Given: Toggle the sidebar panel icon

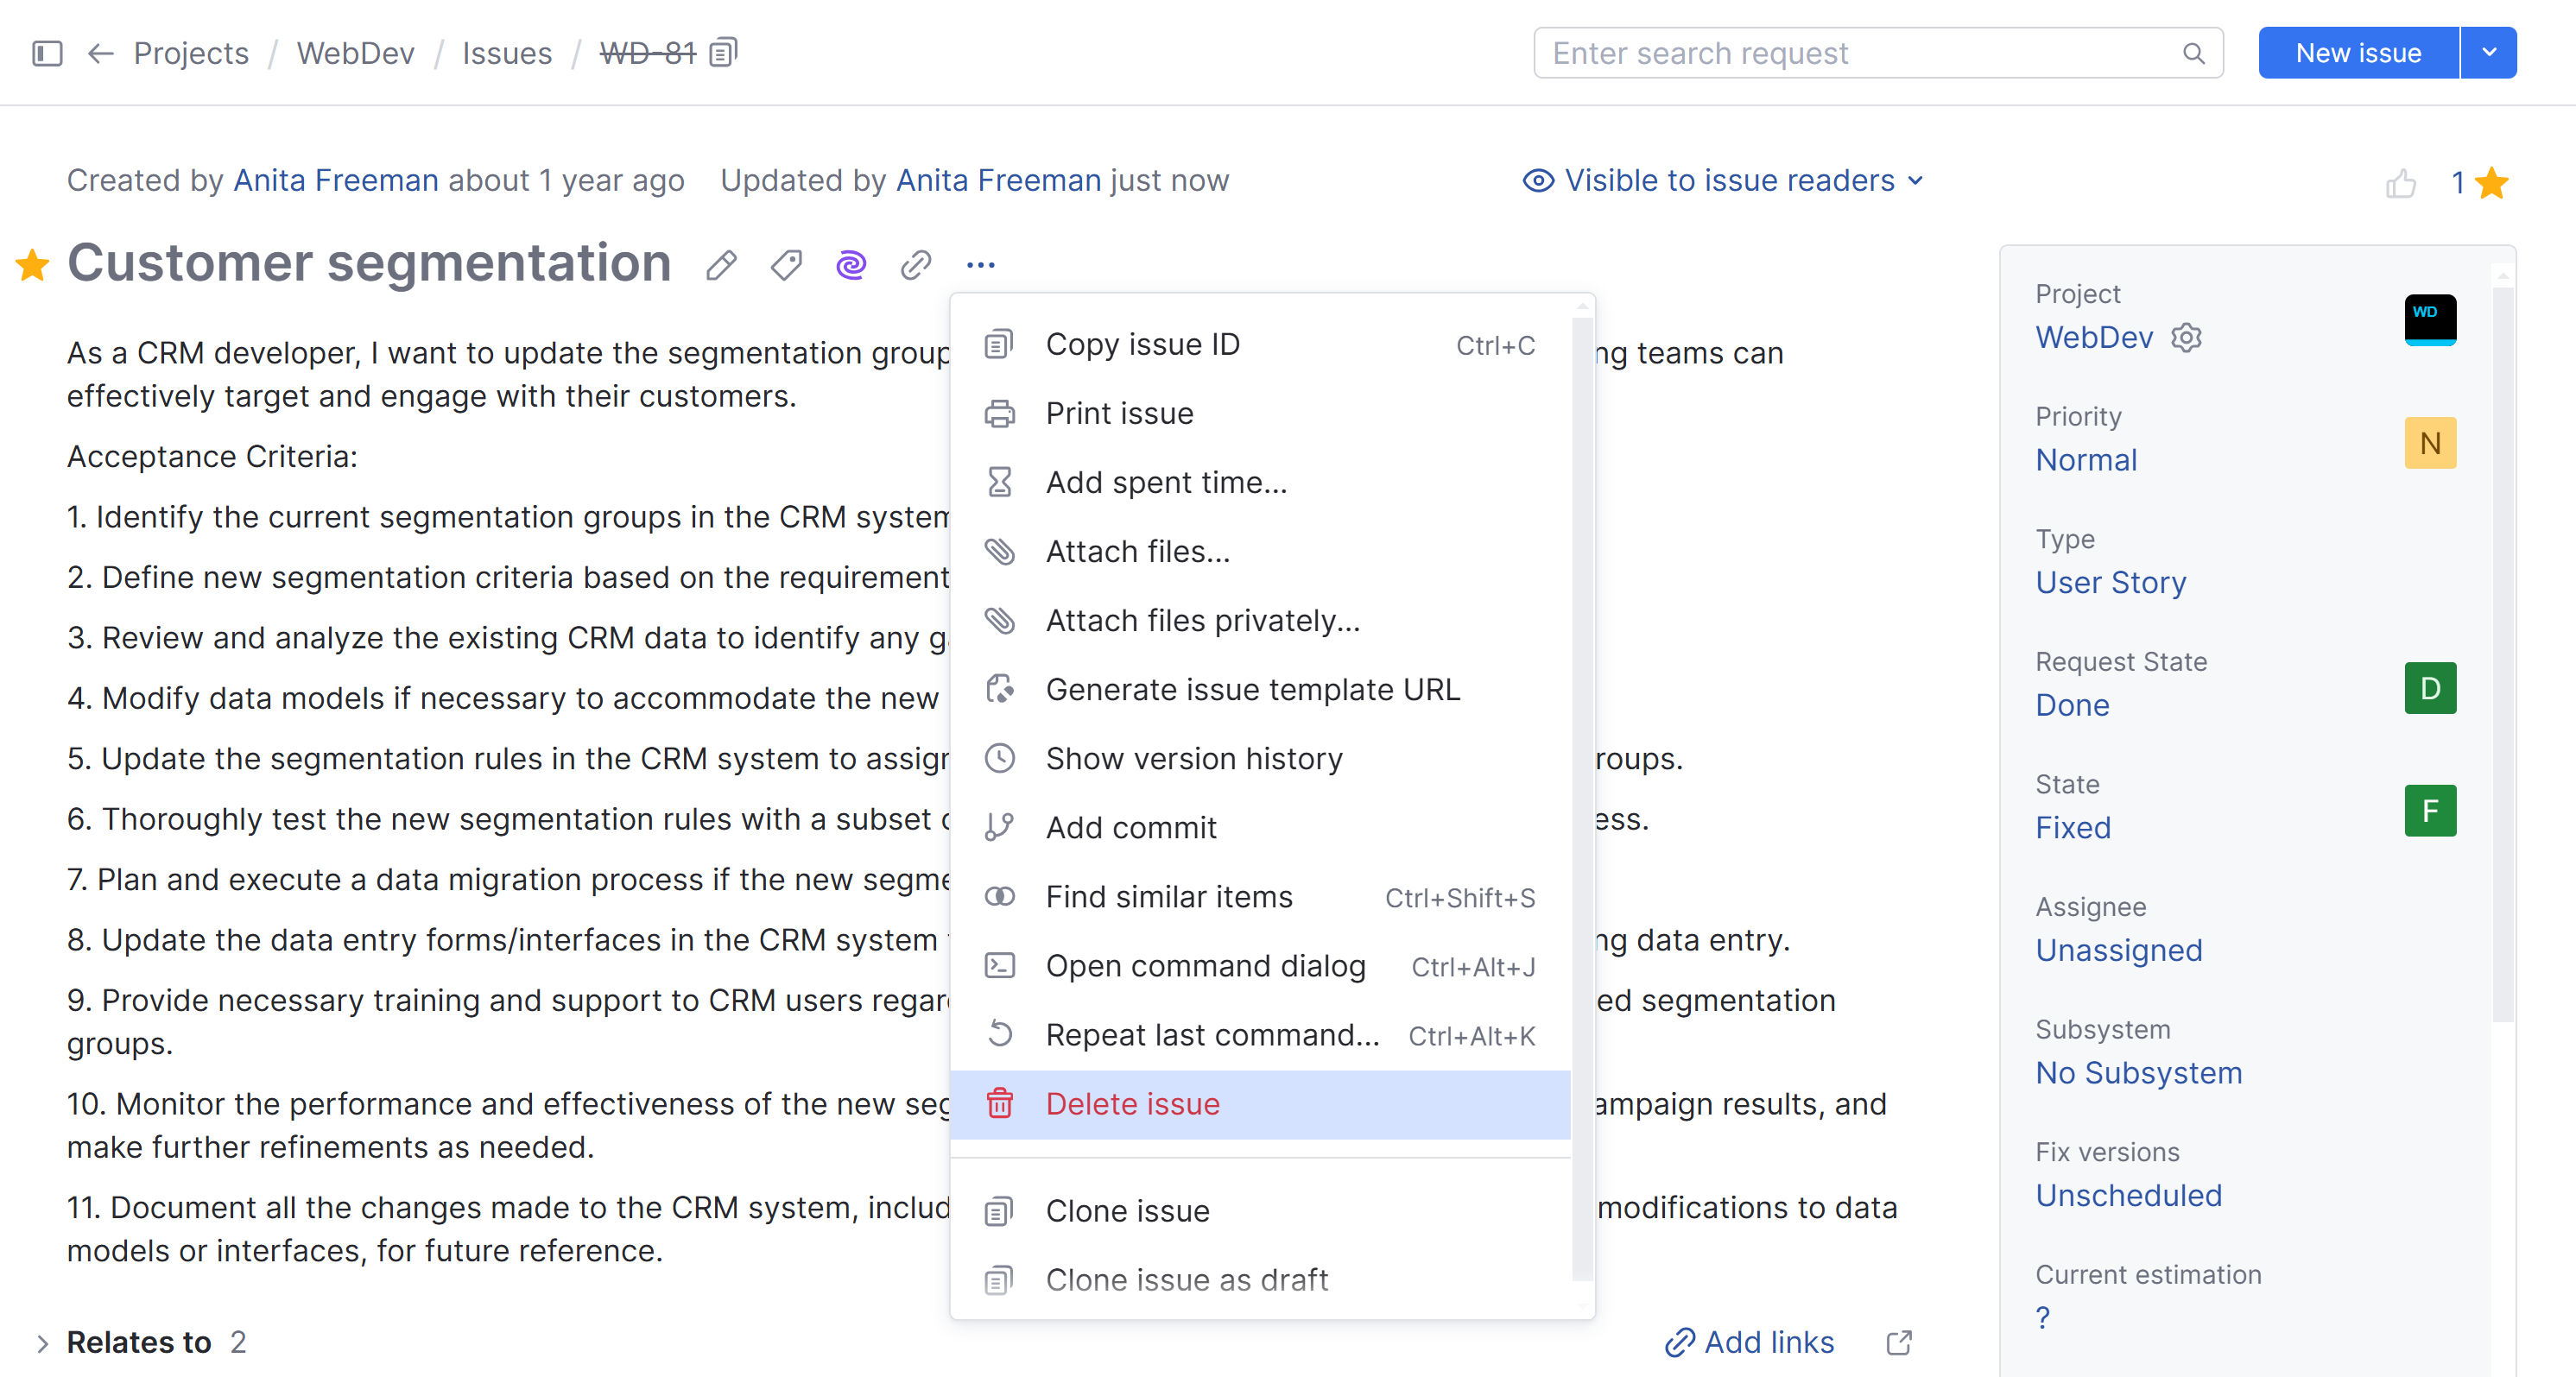Looking at the screenshot, I should pyautogui.click(x=47, y=53).
